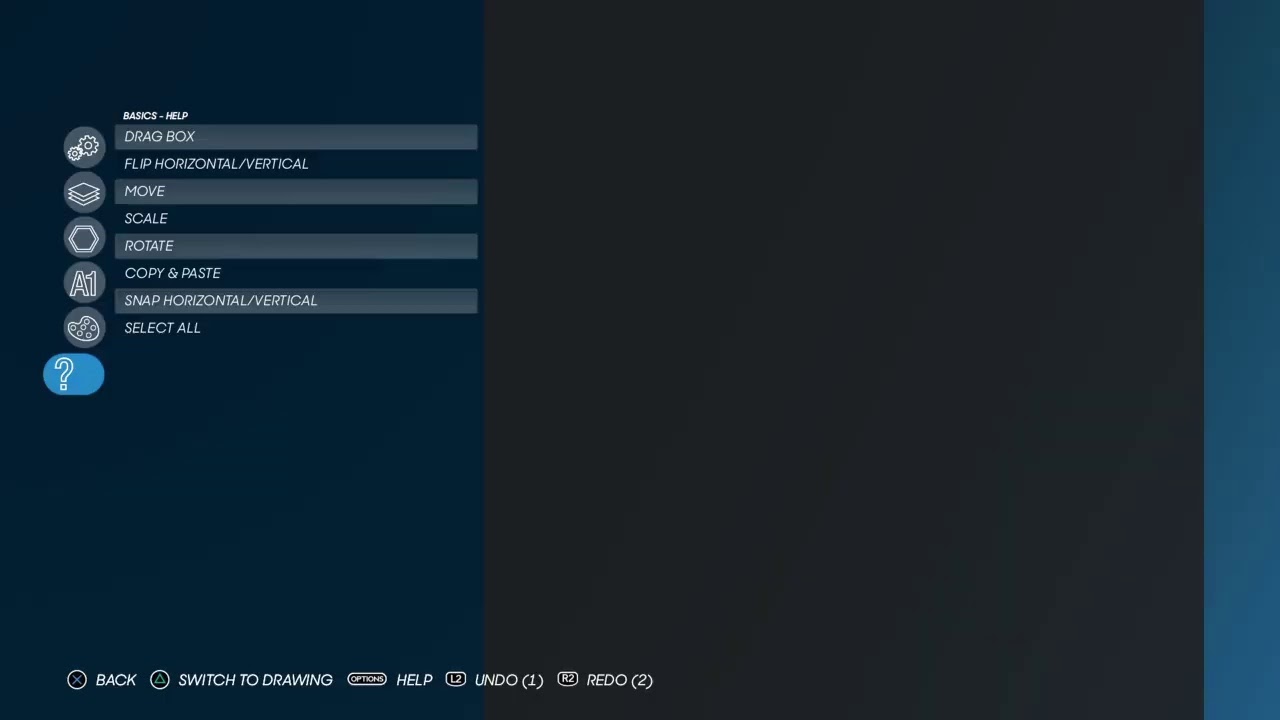Click the L2 Undo button icon
This screenshot has height=720, width=1280.
pos(456,679)
